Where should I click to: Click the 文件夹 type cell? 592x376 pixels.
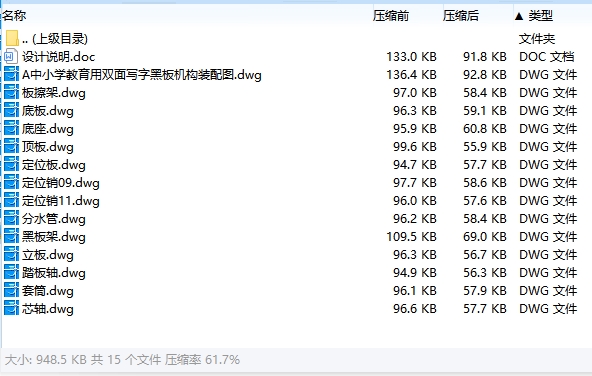pos(537,39)
